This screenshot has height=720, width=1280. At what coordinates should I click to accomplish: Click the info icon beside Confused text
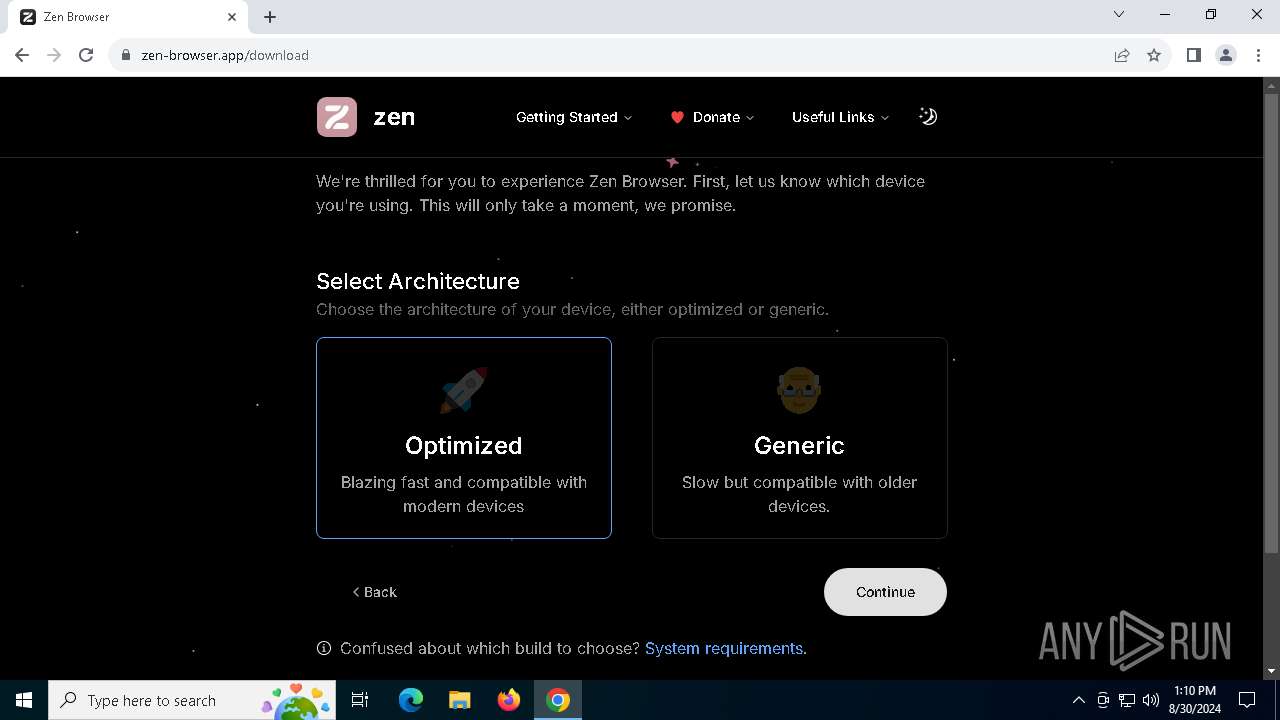point(324,648)
